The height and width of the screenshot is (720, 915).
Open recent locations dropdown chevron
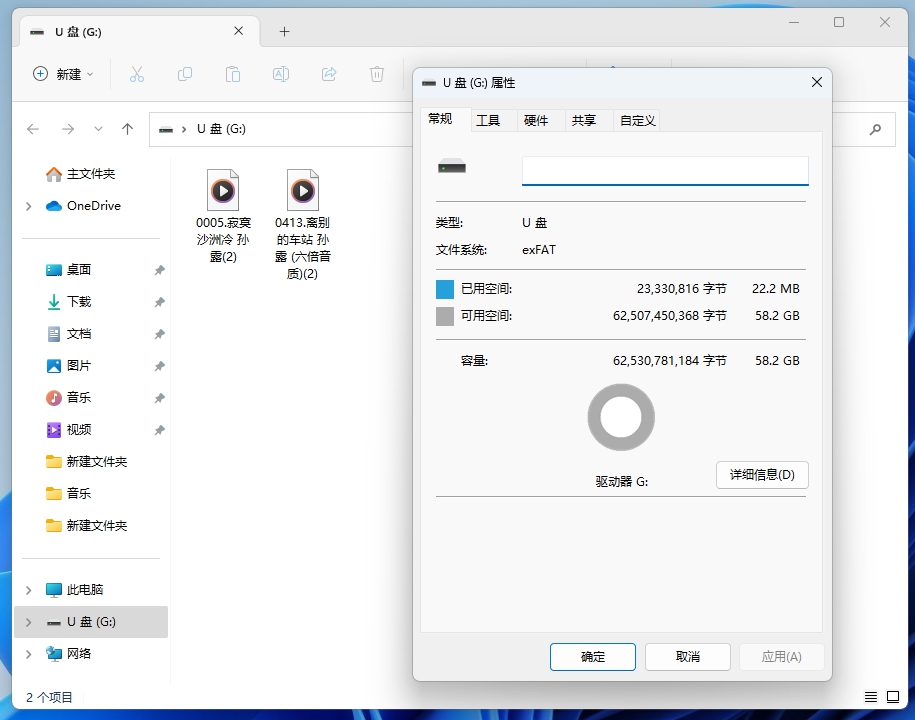[98, 129]
